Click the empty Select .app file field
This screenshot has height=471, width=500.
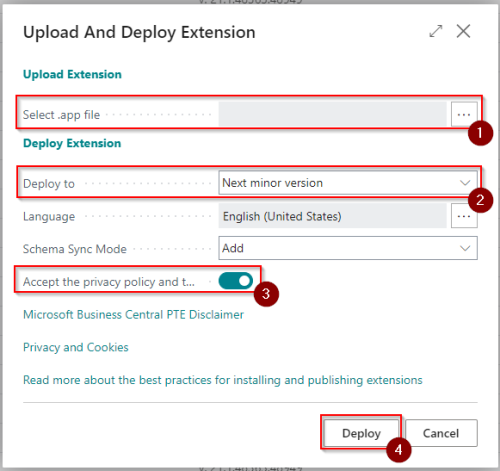click(x=332, y=114)
